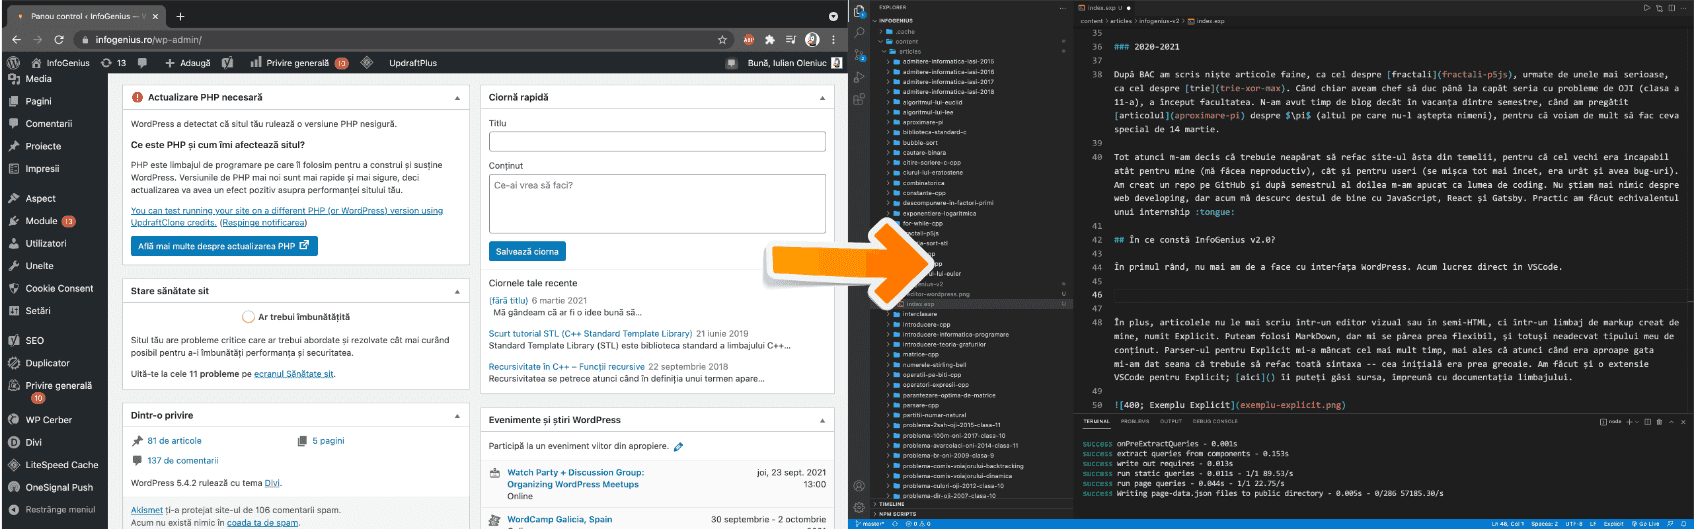The height and width of the screenshot is (529, 1695).
Task: Open the Chrome extensions puzzle icon
Action: [x=769, y=40]
